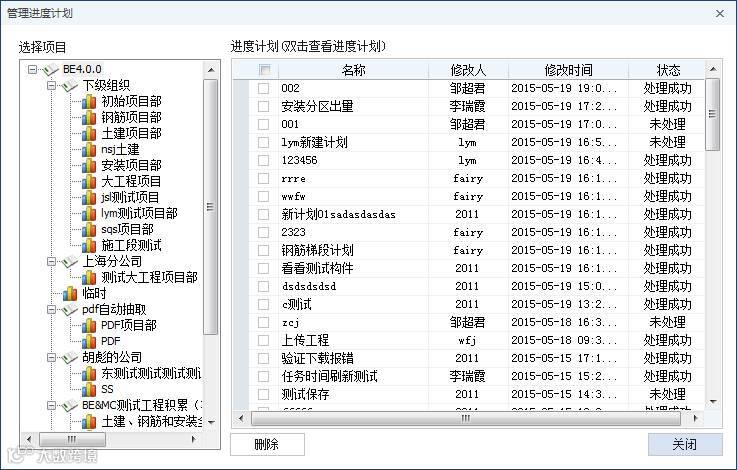Collapse the BE4.0.0 root node

(32, 70)
